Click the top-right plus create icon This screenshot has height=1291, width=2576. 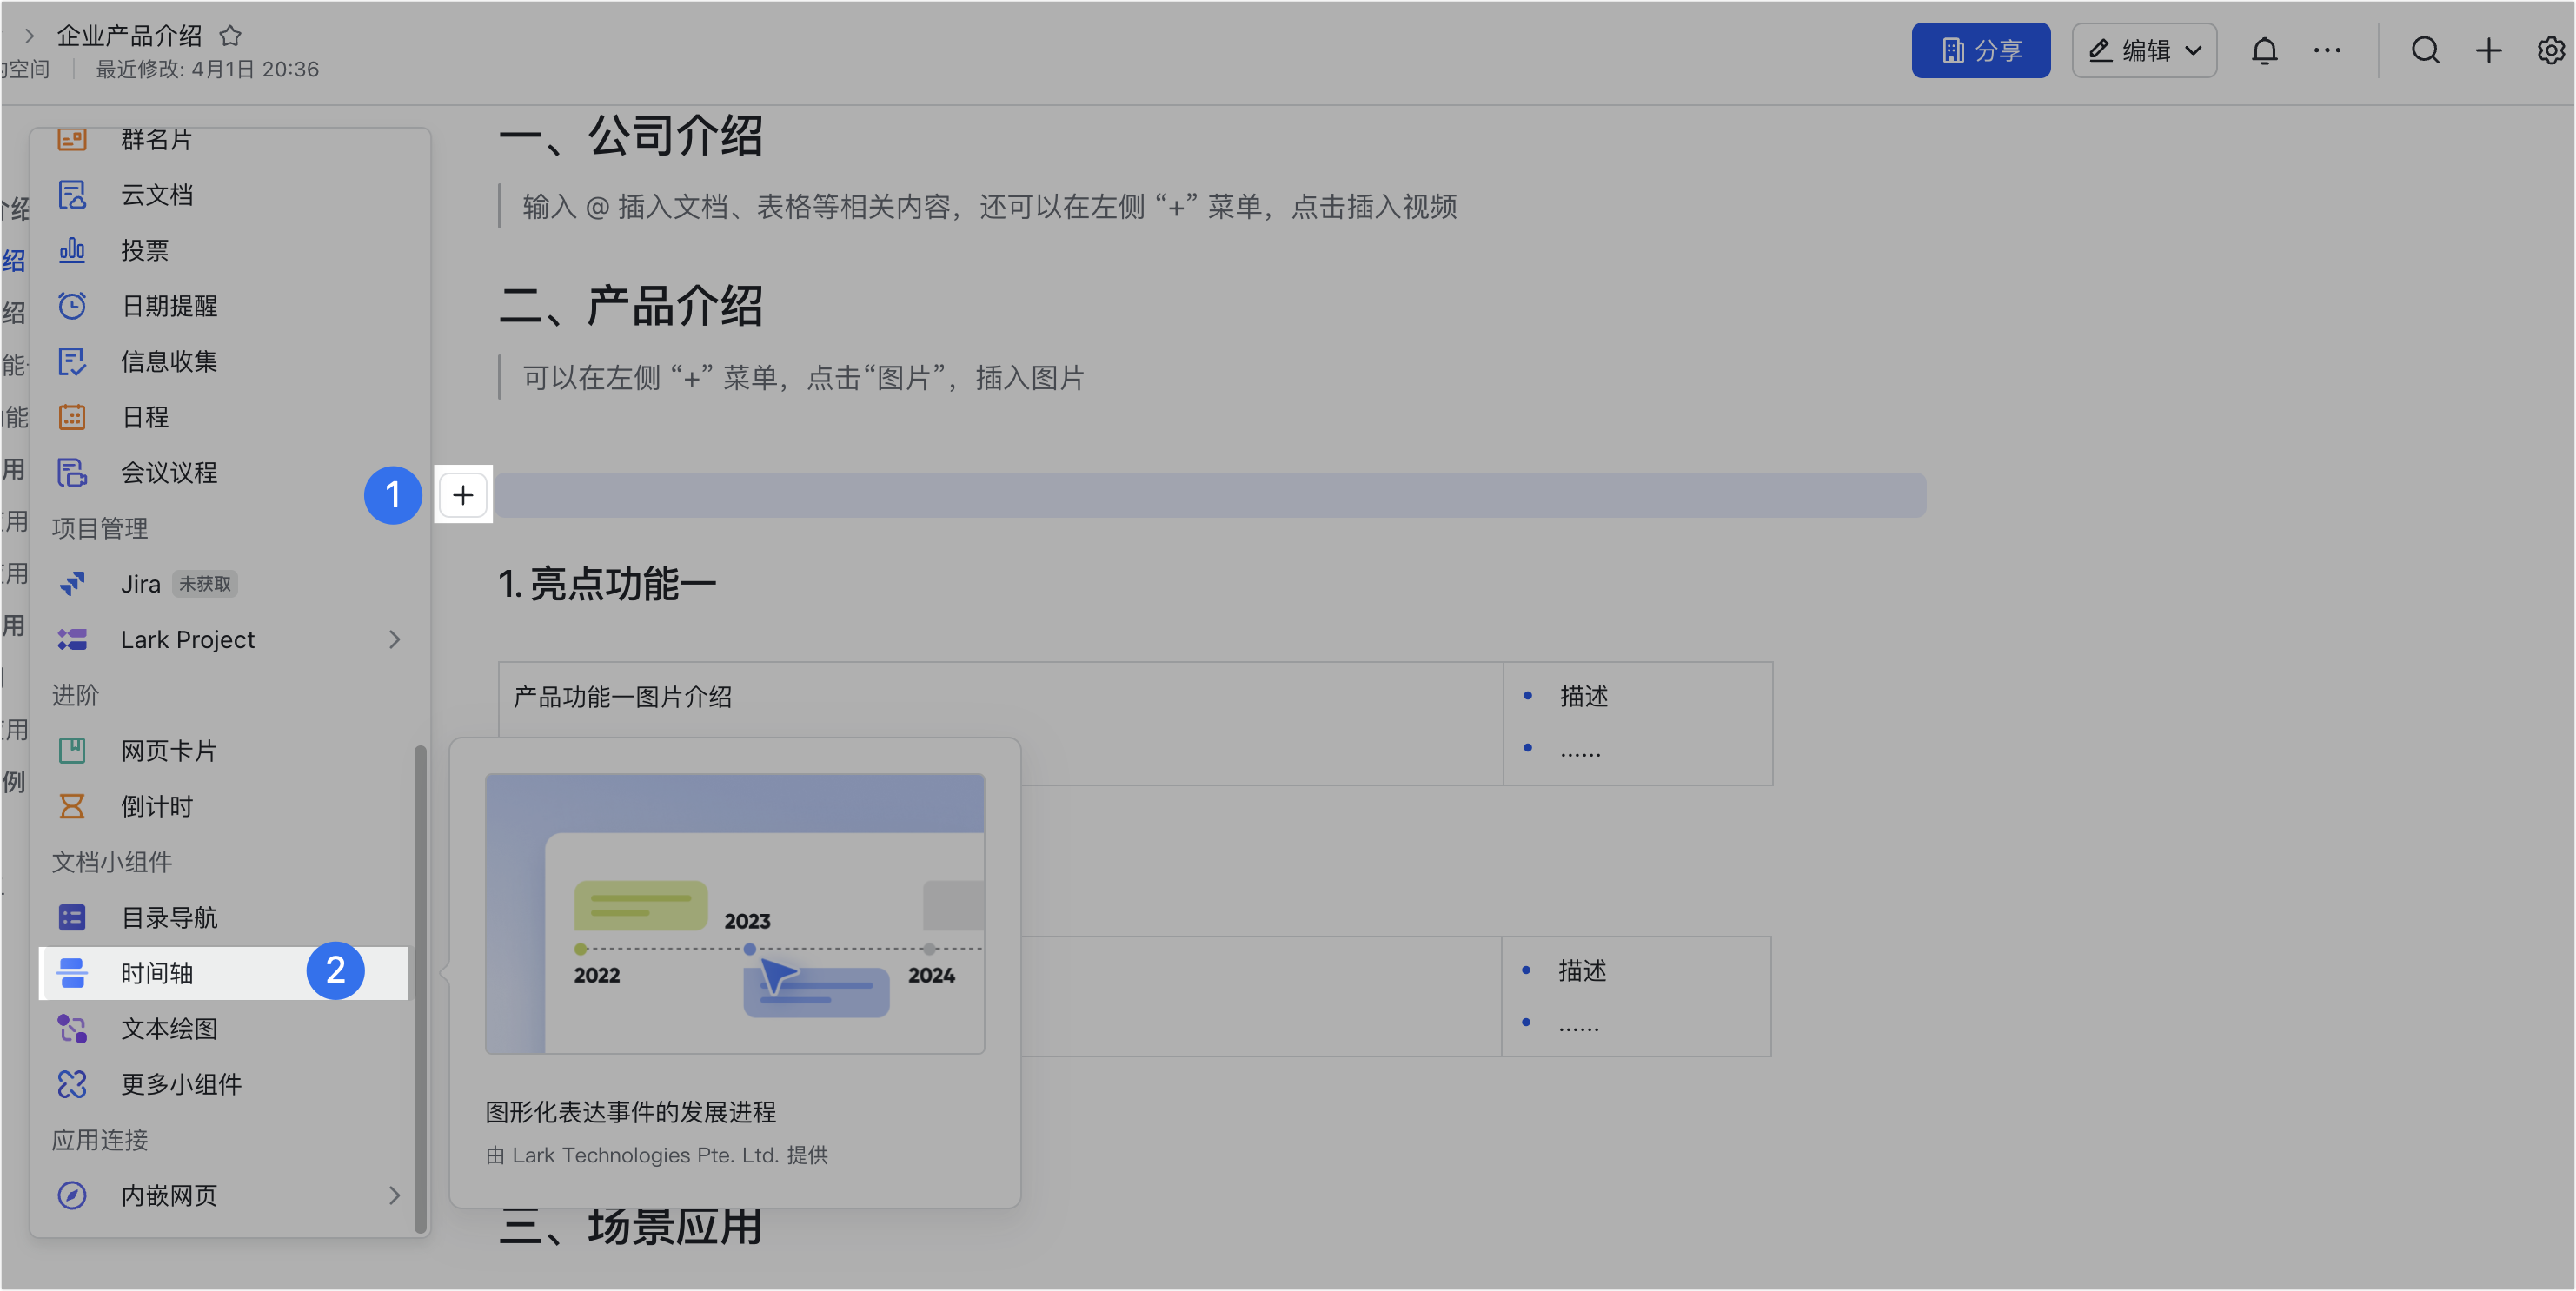tap(2488, 50)
